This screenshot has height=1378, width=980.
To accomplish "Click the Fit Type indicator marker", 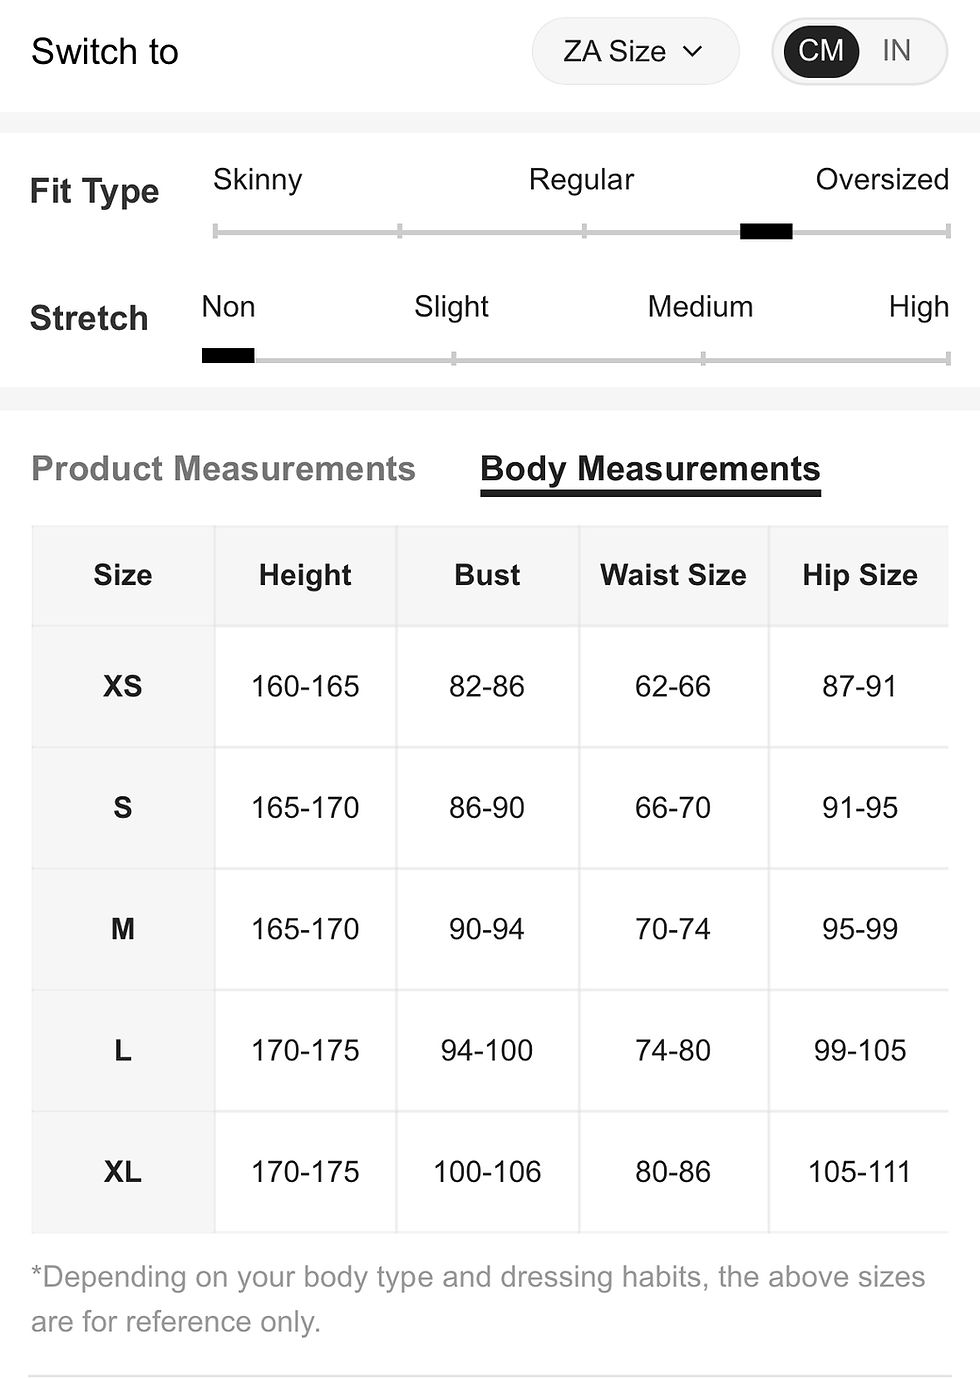I will click(766, 232).
